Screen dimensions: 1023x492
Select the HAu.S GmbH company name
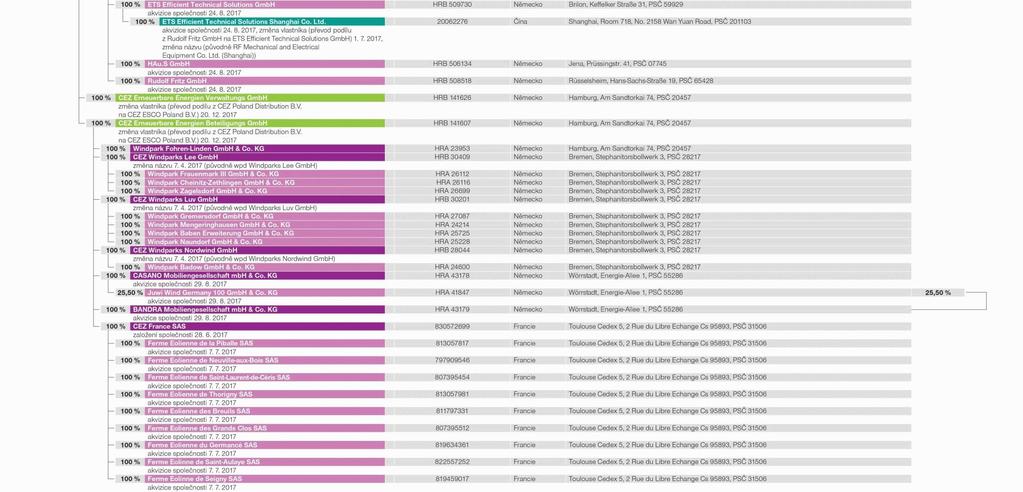pos(168,64)
